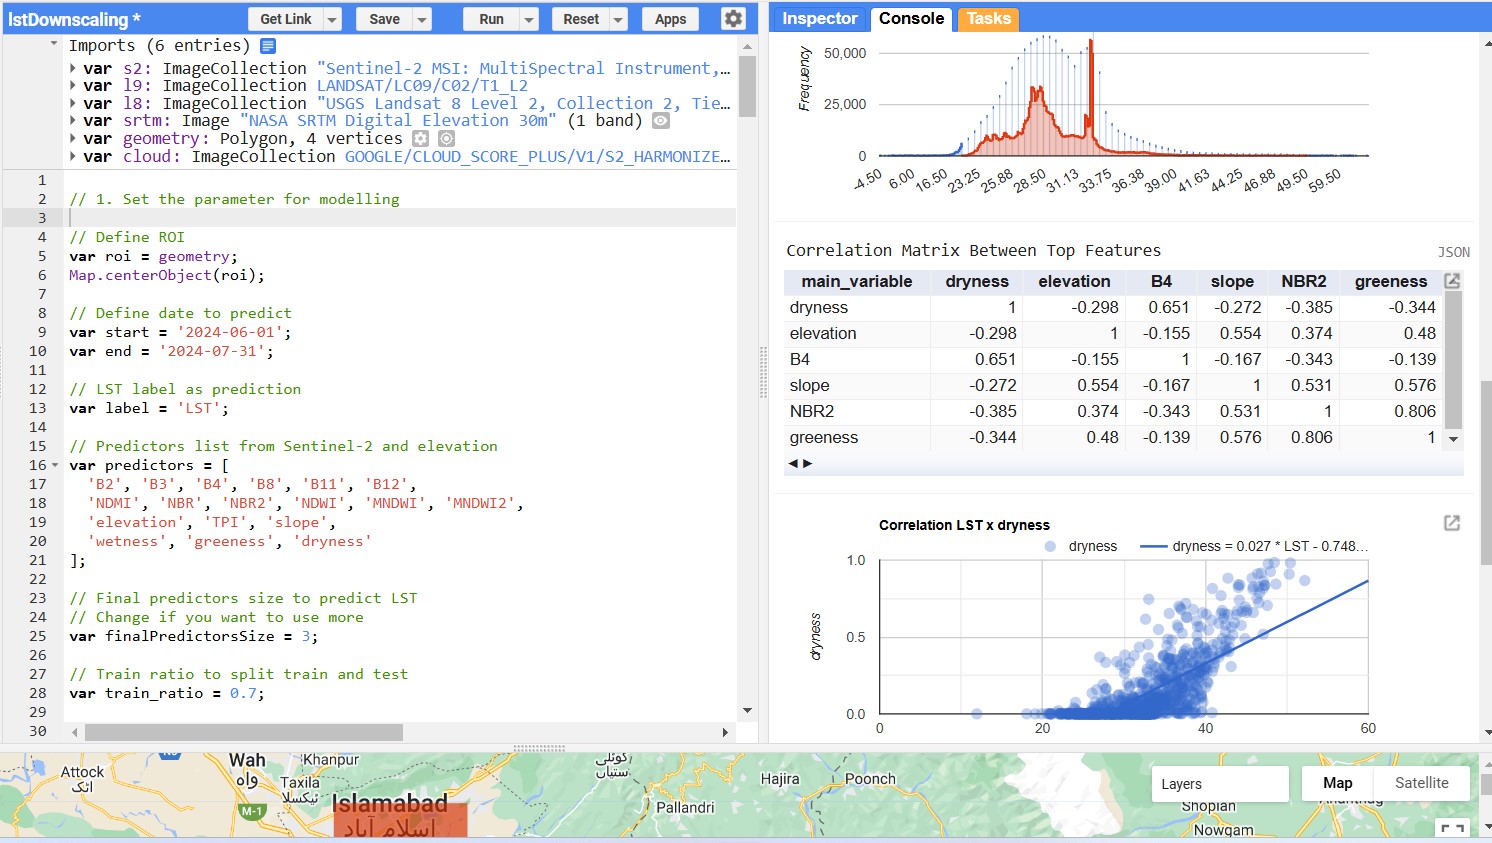Sort table by B4 column header
This screenshot has height=843, width=1492.
1161,282
